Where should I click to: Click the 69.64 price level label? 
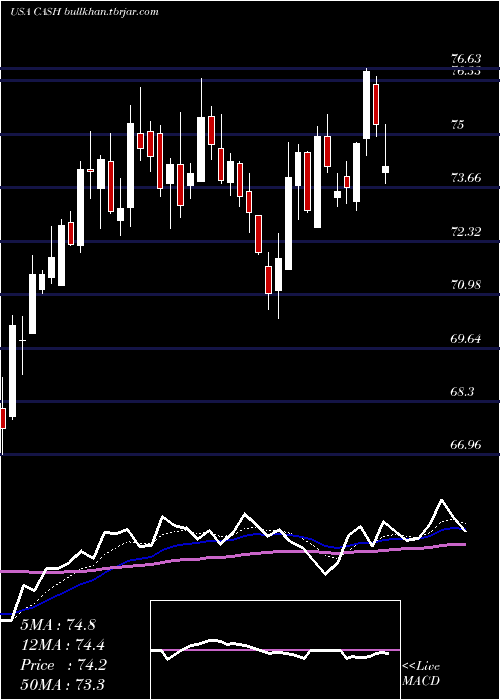point(466,338)
